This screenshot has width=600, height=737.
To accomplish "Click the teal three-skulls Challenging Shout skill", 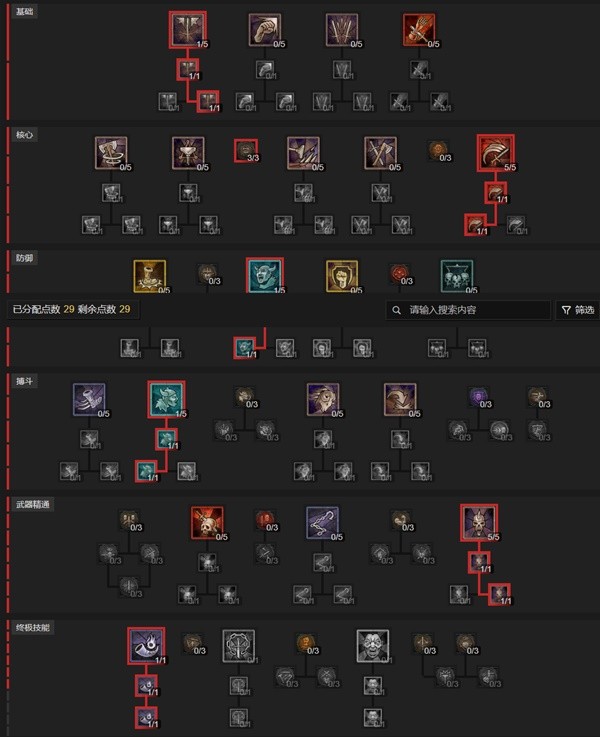I will point(457,276).
